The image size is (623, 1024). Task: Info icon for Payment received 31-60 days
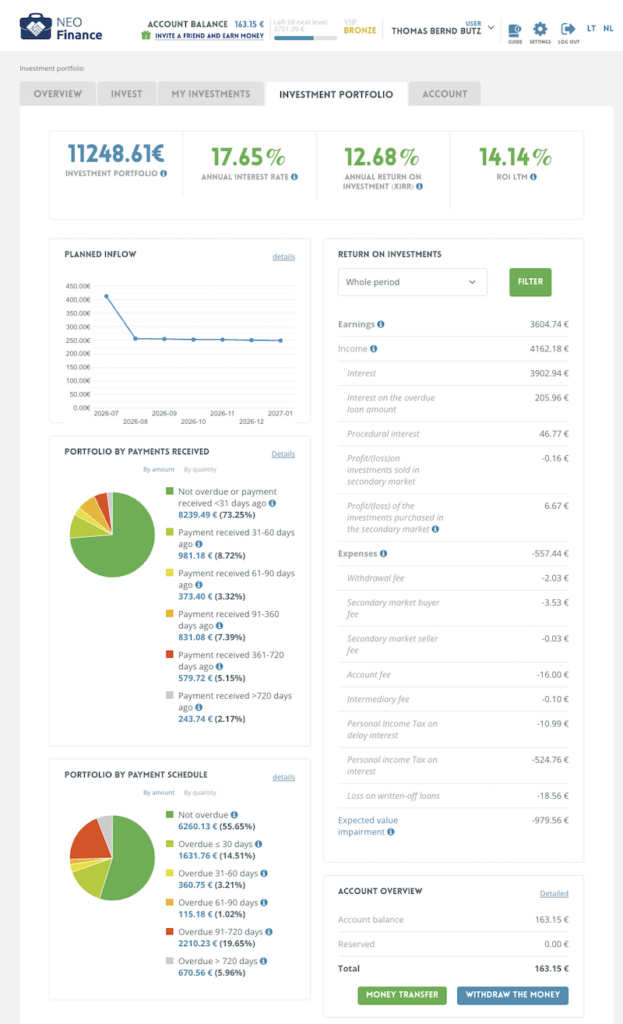click(199, 544)
